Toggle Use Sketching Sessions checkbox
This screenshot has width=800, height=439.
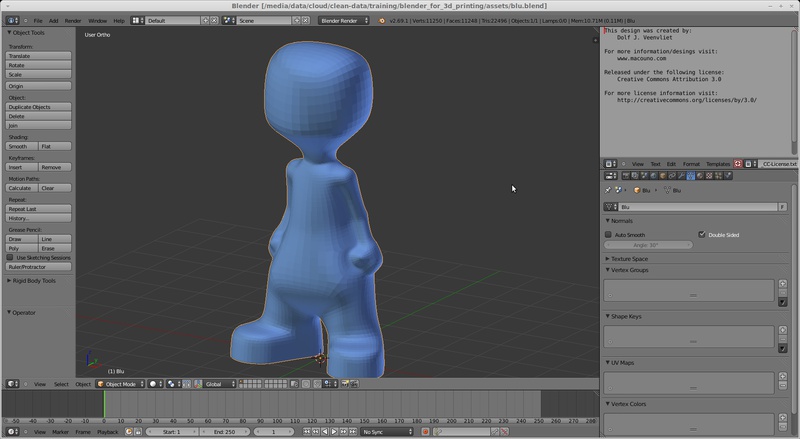point(11,257)
